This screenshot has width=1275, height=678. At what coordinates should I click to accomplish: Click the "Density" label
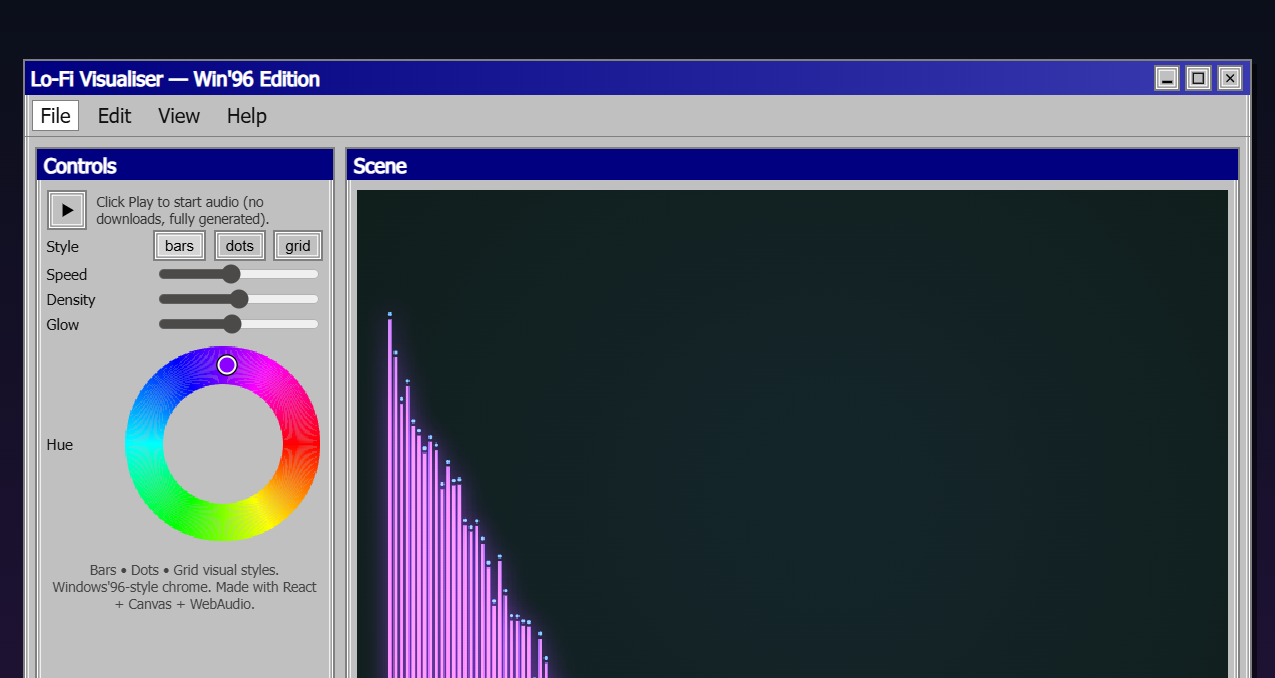[x=71, y=300]
